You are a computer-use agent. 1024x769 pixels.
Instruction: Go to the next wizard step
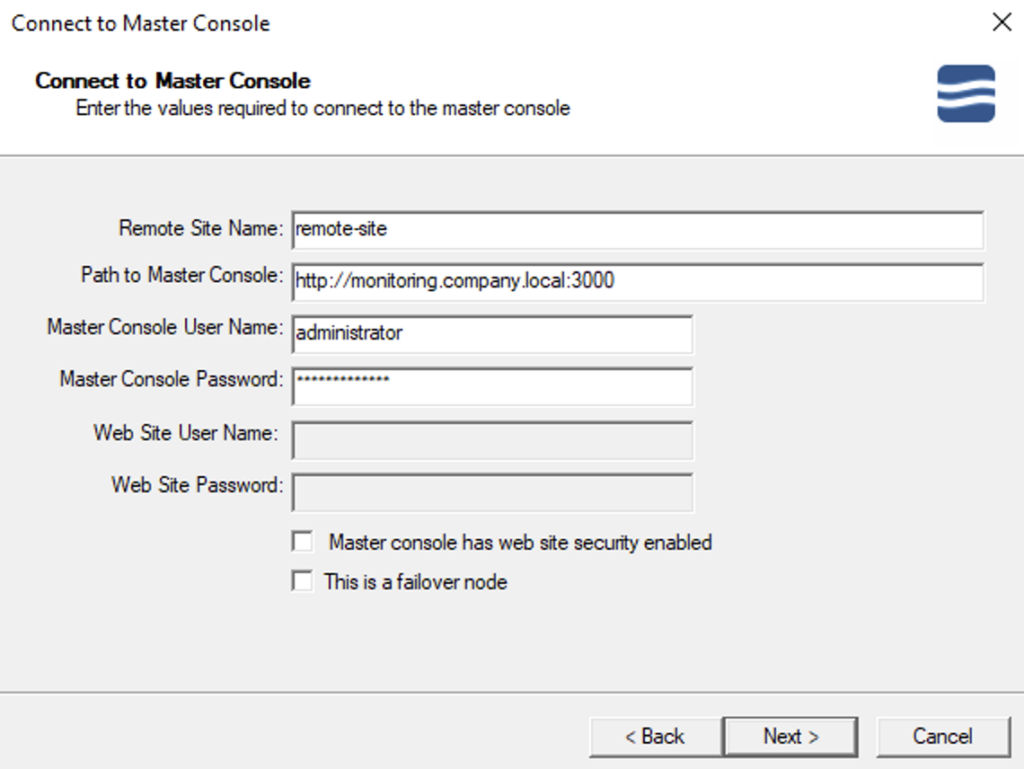pos(790,736)
